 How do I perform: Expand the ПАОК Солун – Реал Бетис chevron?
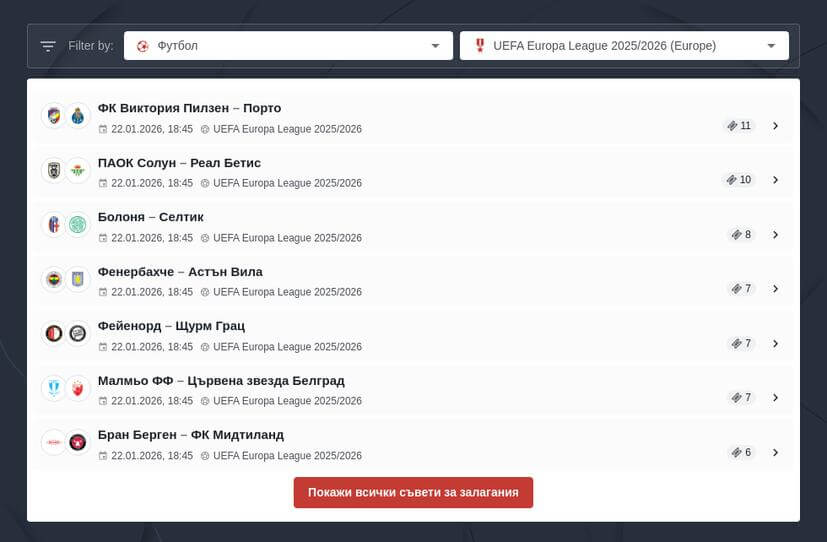(775, 180)
